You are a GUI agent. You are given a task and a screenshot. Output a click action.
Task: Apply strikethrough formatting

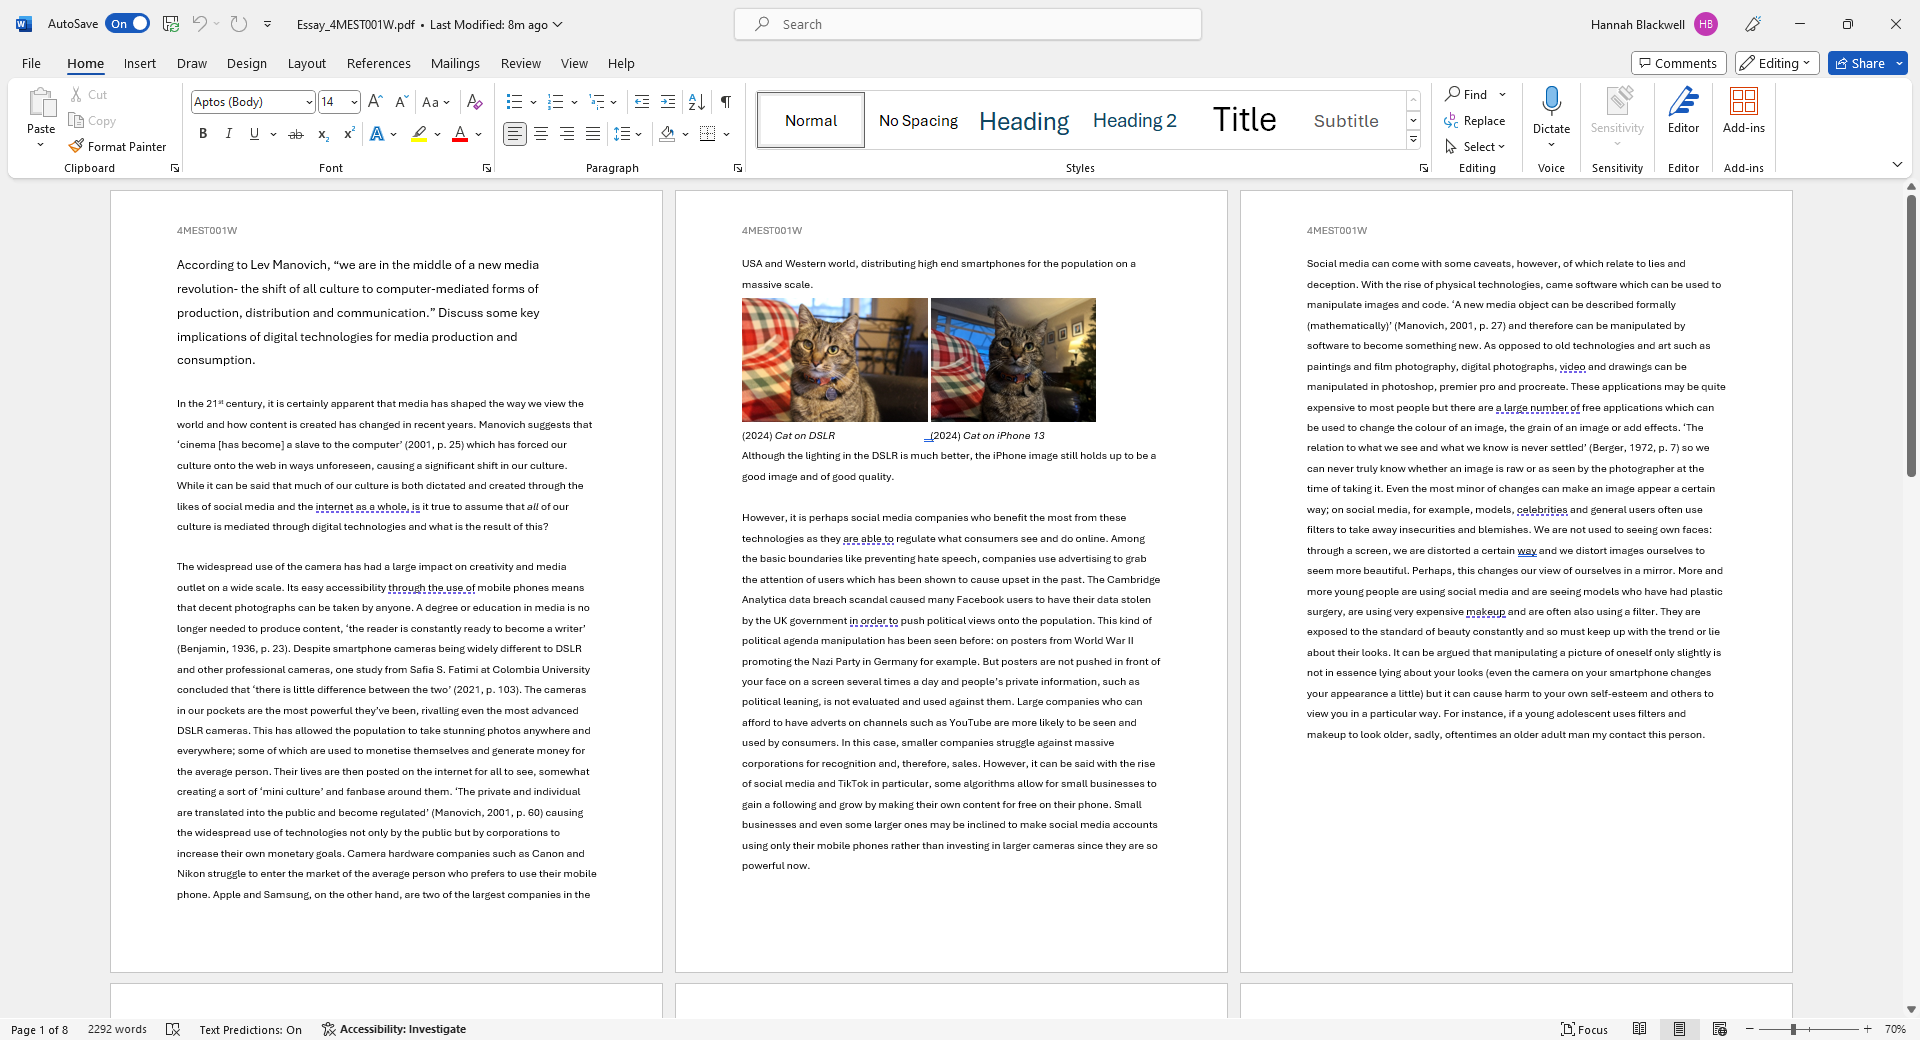(x=295, y=134)
